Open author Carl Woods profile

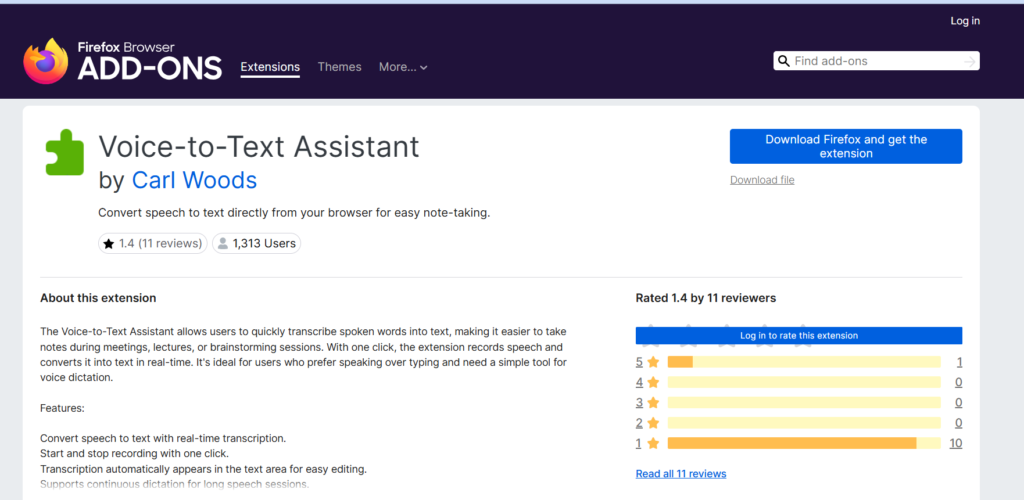pyautogui.click(x=194, y=180)
